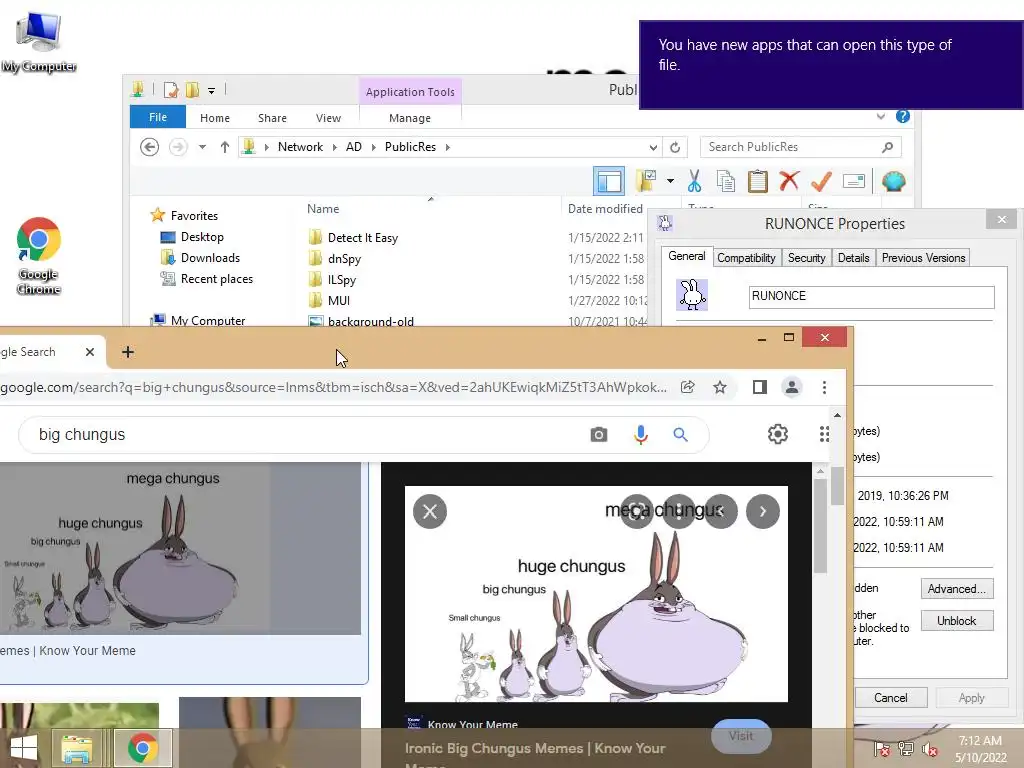Close the image preview with X

point(430,511)
